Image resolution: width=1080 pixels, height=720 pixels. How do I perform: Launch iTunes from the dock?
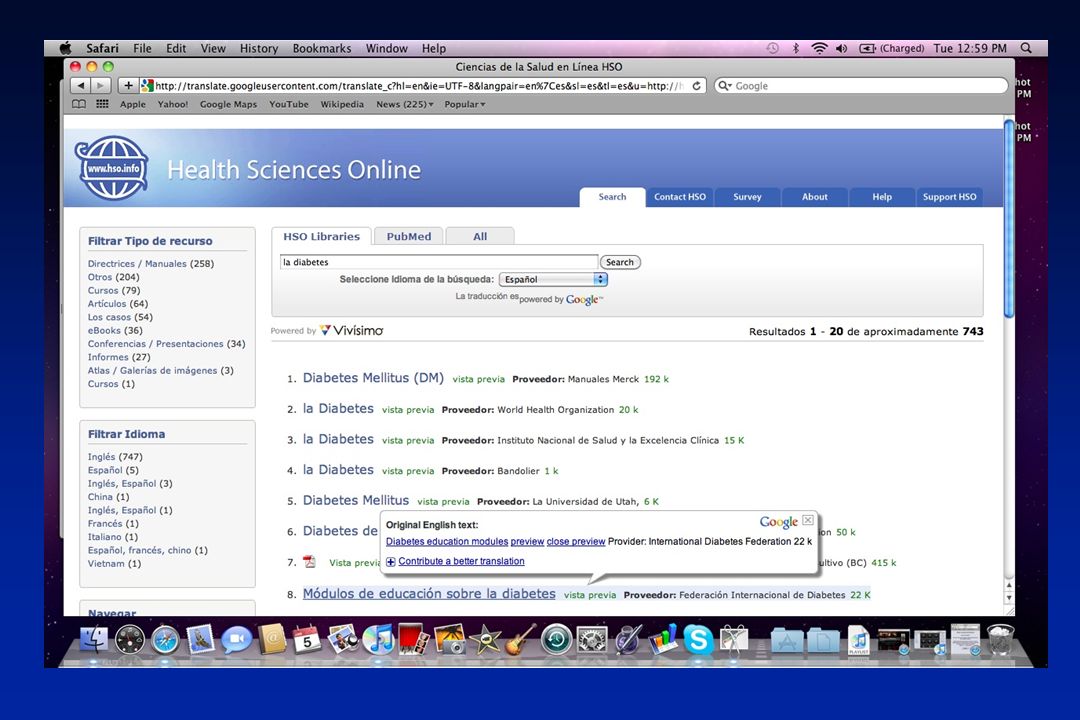point(377,640)
